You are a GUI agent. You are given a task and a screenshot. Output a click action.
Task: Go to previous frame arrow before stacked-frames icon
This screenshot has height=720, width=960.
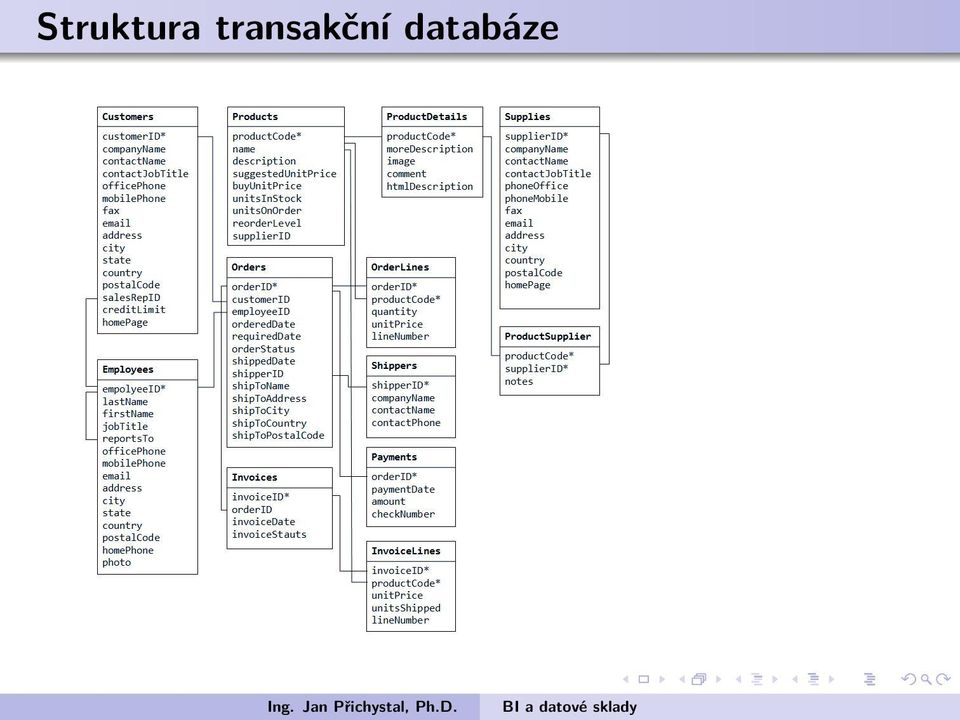click(x=682, y=679)
